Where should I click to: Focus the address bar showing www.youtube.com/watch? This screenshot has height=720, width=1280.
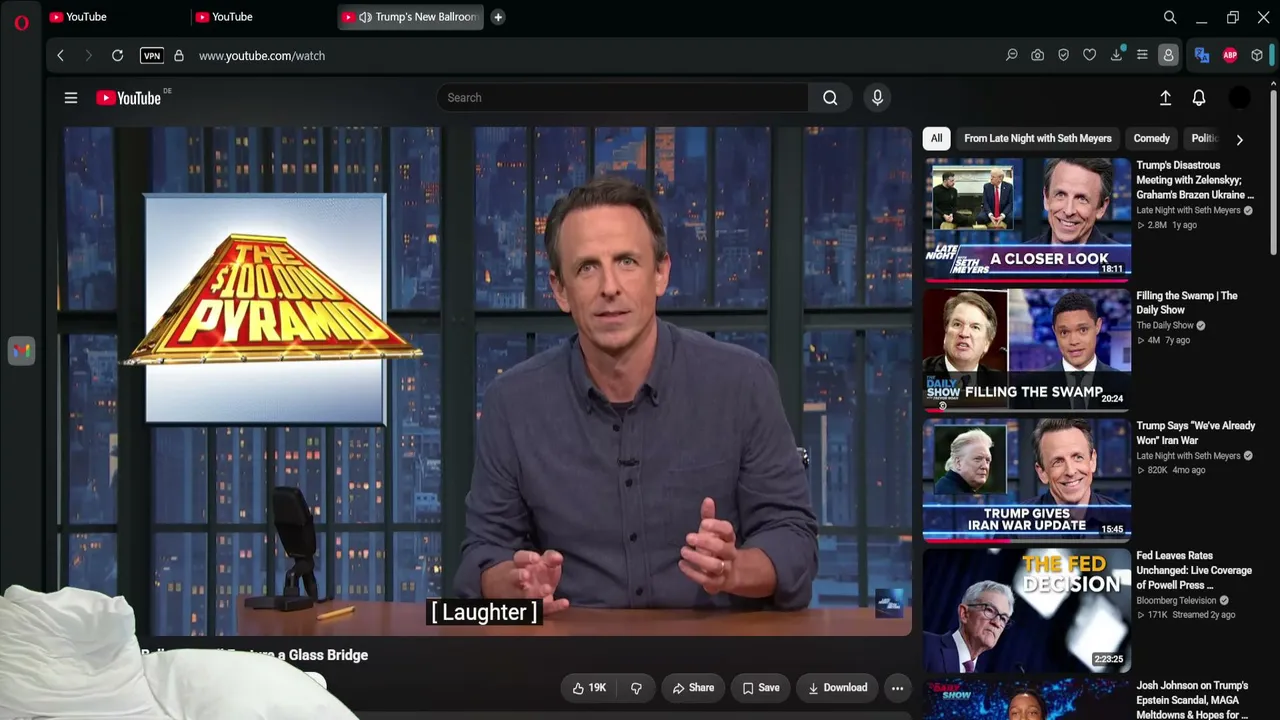pos(262,56)
